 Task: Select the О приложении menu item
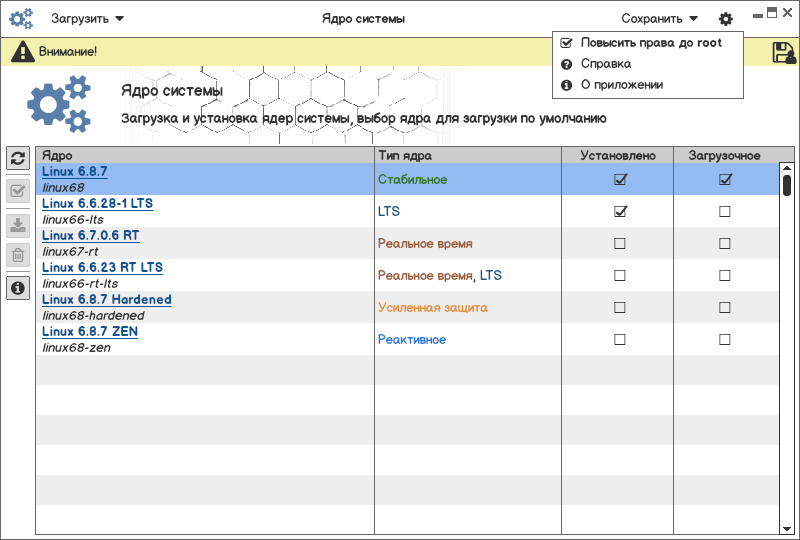pyautogui.click(x=621, y=85)
